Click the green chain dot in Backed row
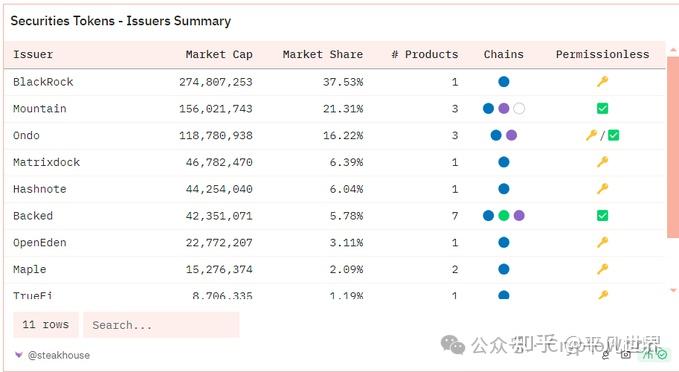The height and width of the screenshot is (372, 679). click(504, 215)
